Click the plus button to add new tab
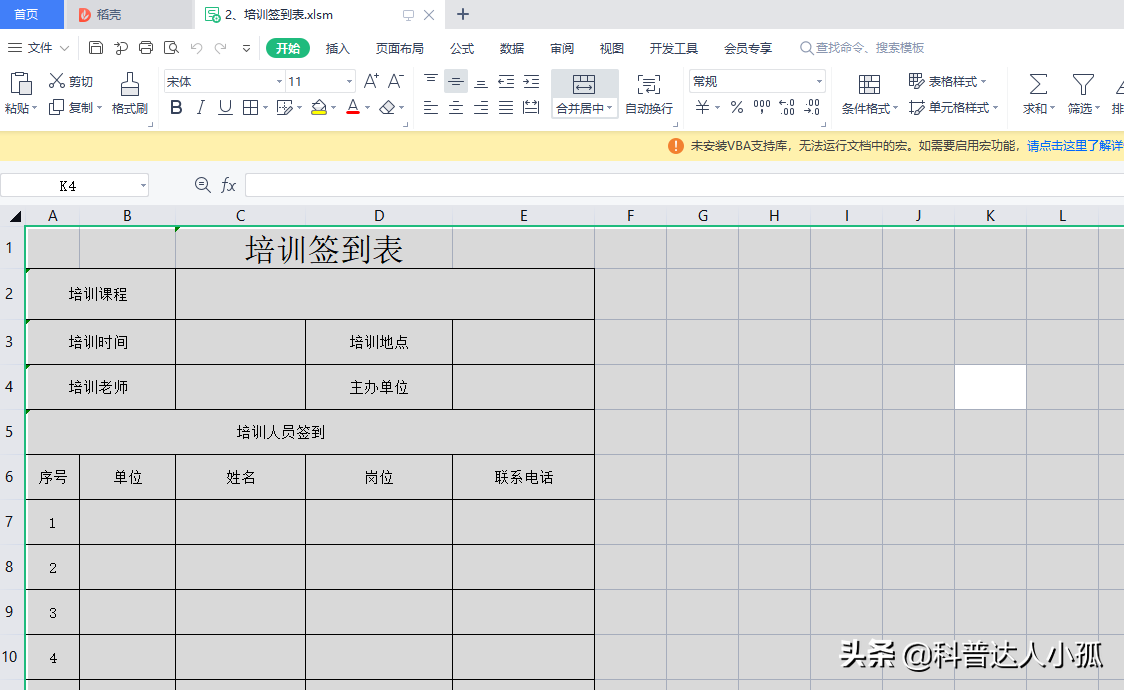The height and width of the screenshot is (690, 1124). (x=463, y=14)
